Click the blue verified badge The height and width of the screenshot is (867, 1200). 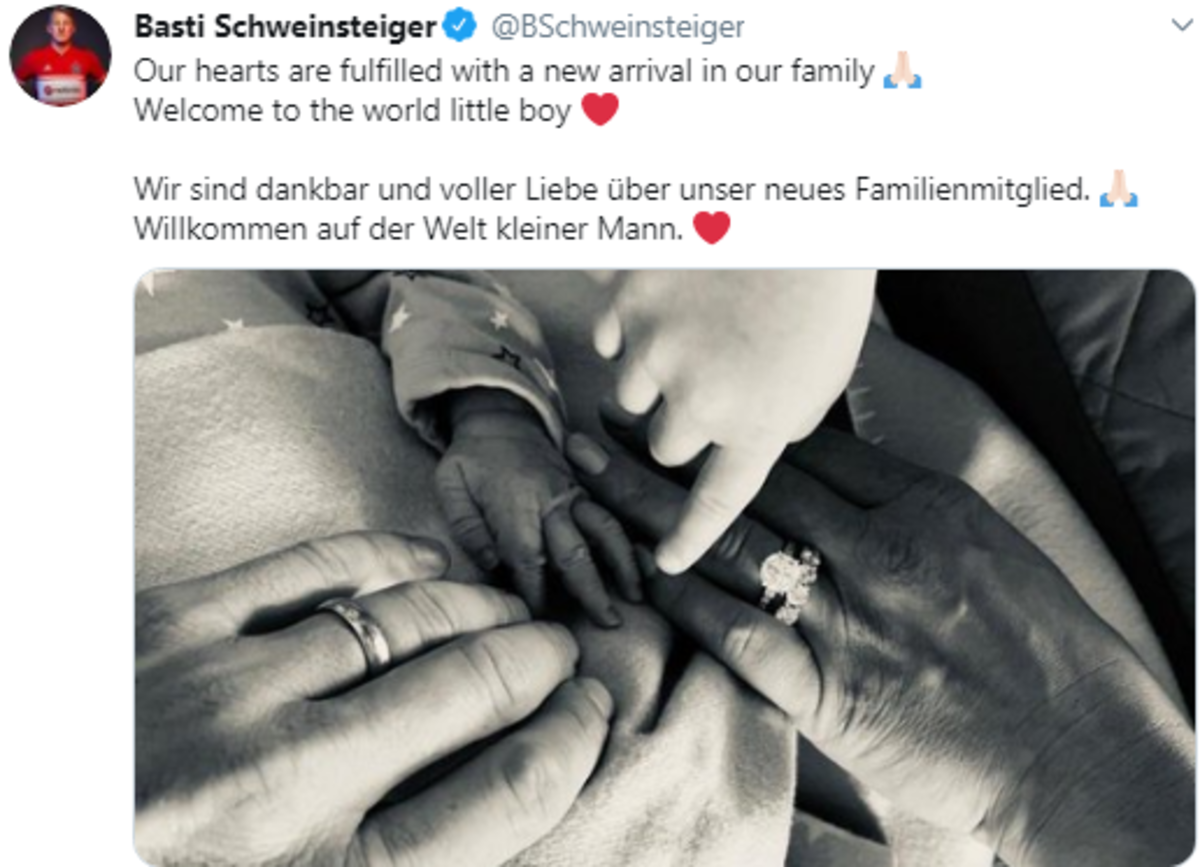tap(459, 27)
